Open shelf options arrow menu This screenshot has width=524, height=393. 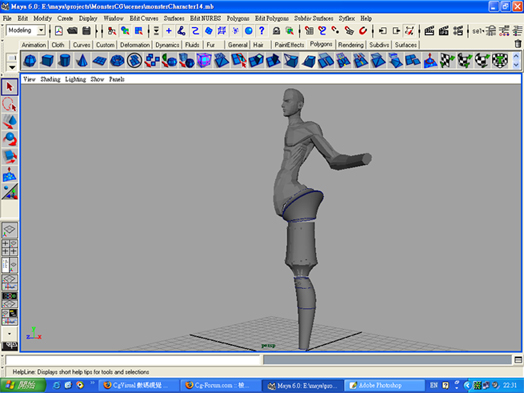[x=12, y=67]
